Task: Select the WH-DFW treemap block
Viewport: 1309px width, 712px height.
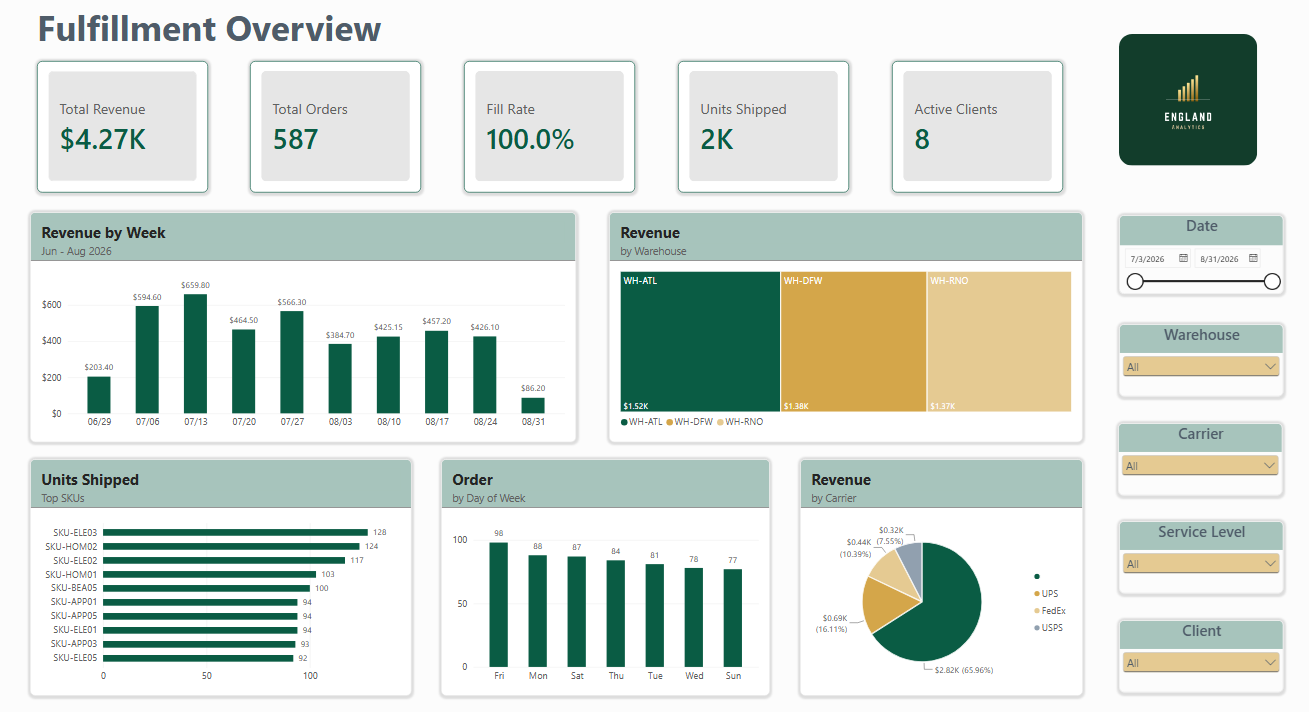Action: 853,341
